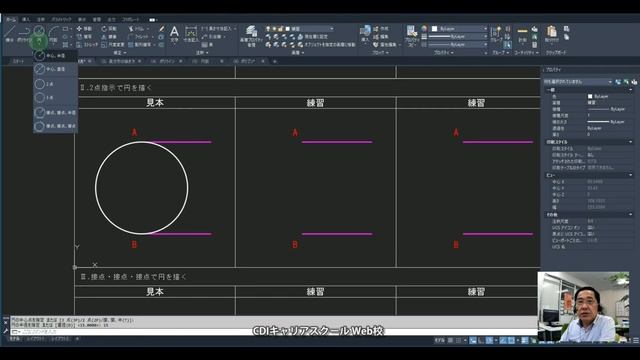Image resolution: width=640 pixels, height=360 pixels.
Task: Click the Rotate (回転) tool
Action: pos(109,29)
